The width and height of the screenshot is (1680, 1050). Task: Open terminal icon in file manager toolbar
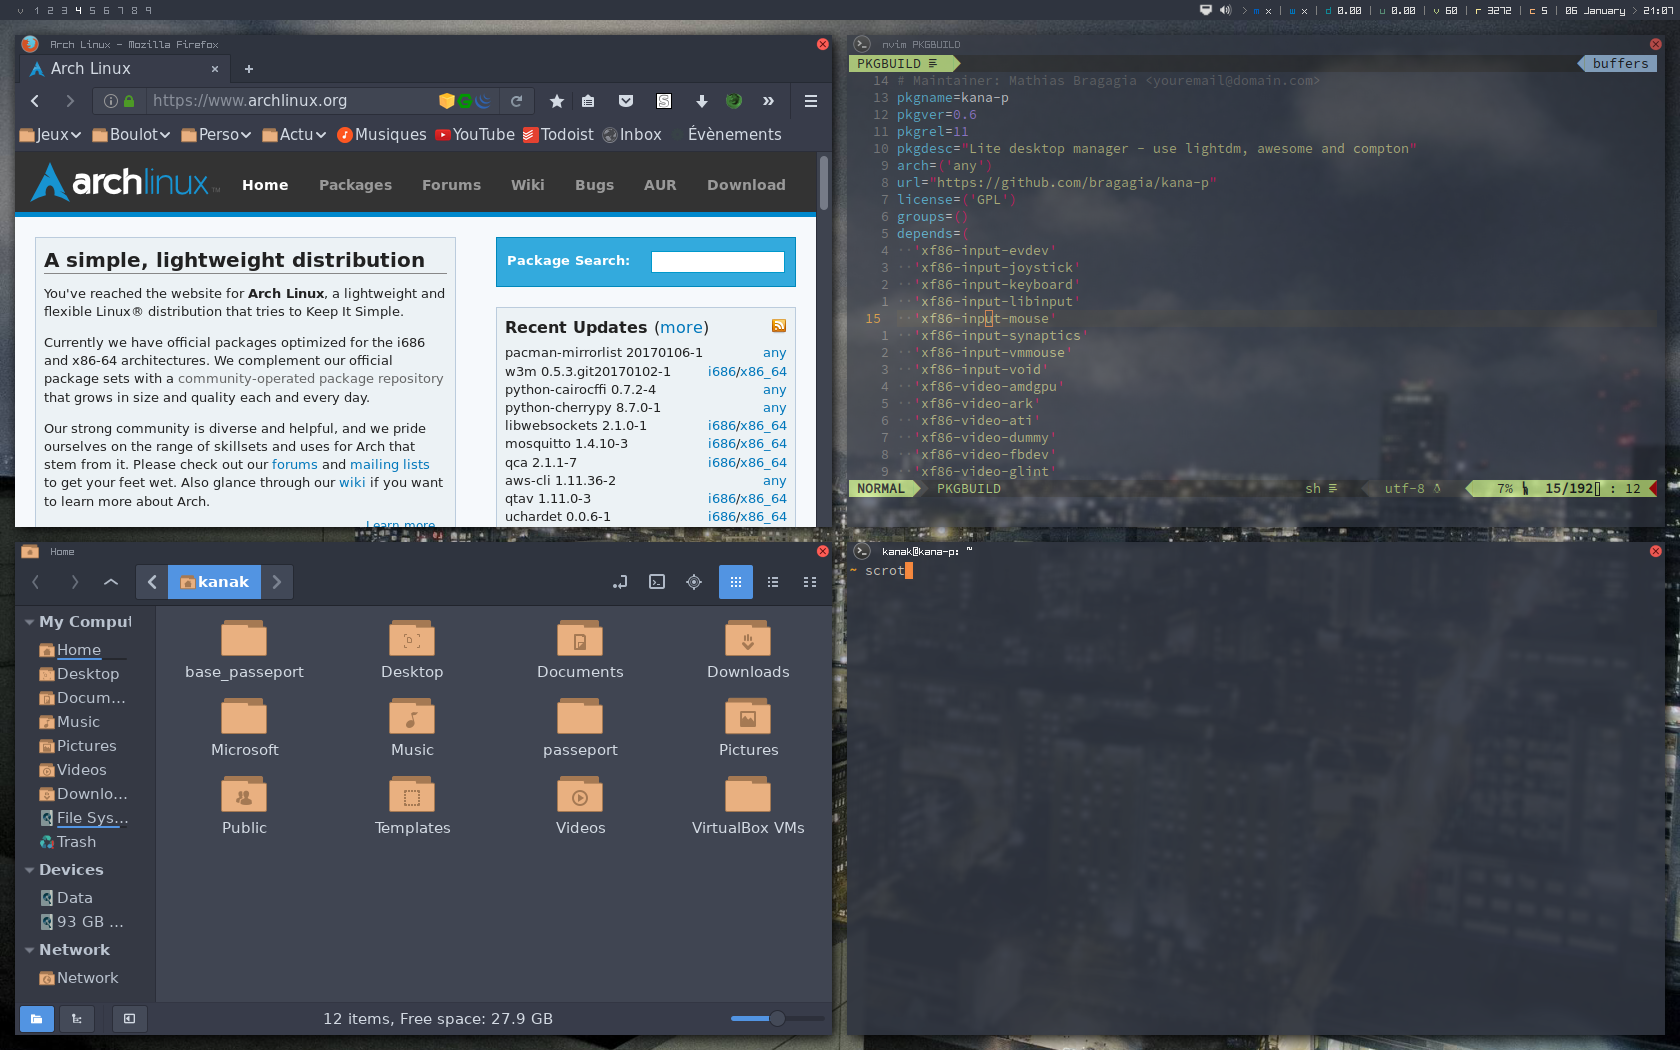pyautogui.click(x=657, y=582)
